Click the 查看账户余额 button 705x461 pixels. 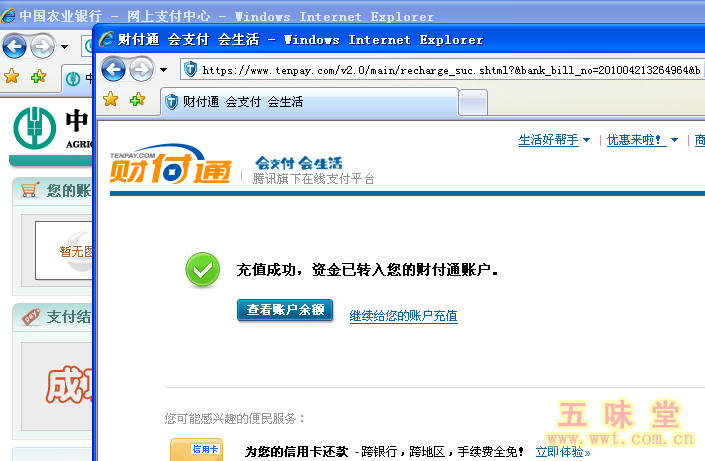pos(285,310)
